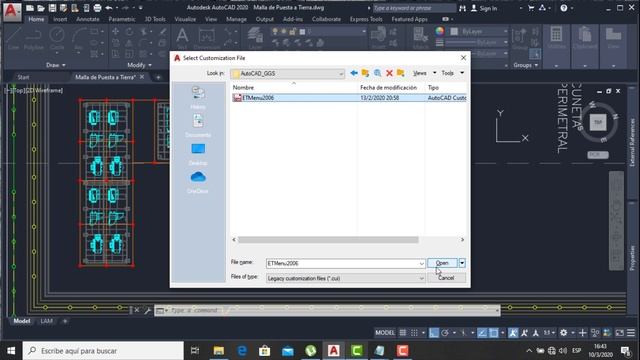Toggle clean screen in status bar
This screenshot has width=640, height=360.
620,333
